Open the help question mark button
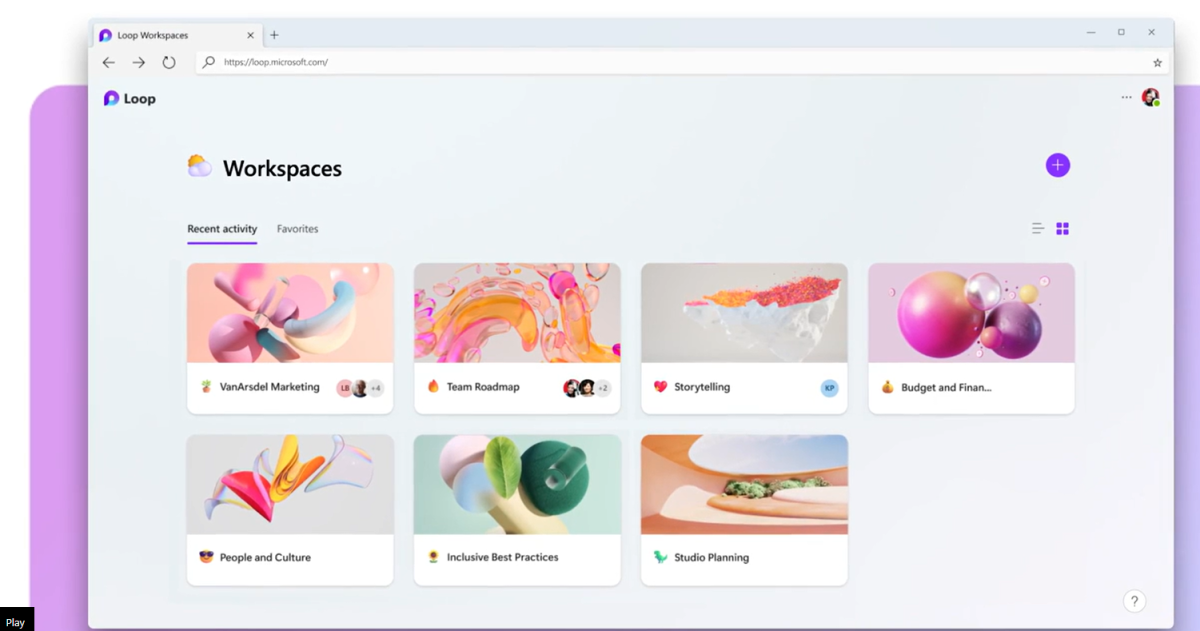Viewport: 1200px width, 631px height. [x=1134, y=601]
